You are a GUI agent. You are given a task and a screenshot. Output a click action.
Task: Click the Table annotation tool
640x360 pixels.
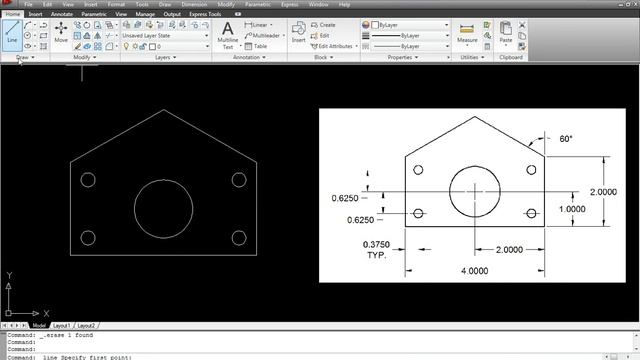click(256, 47)
